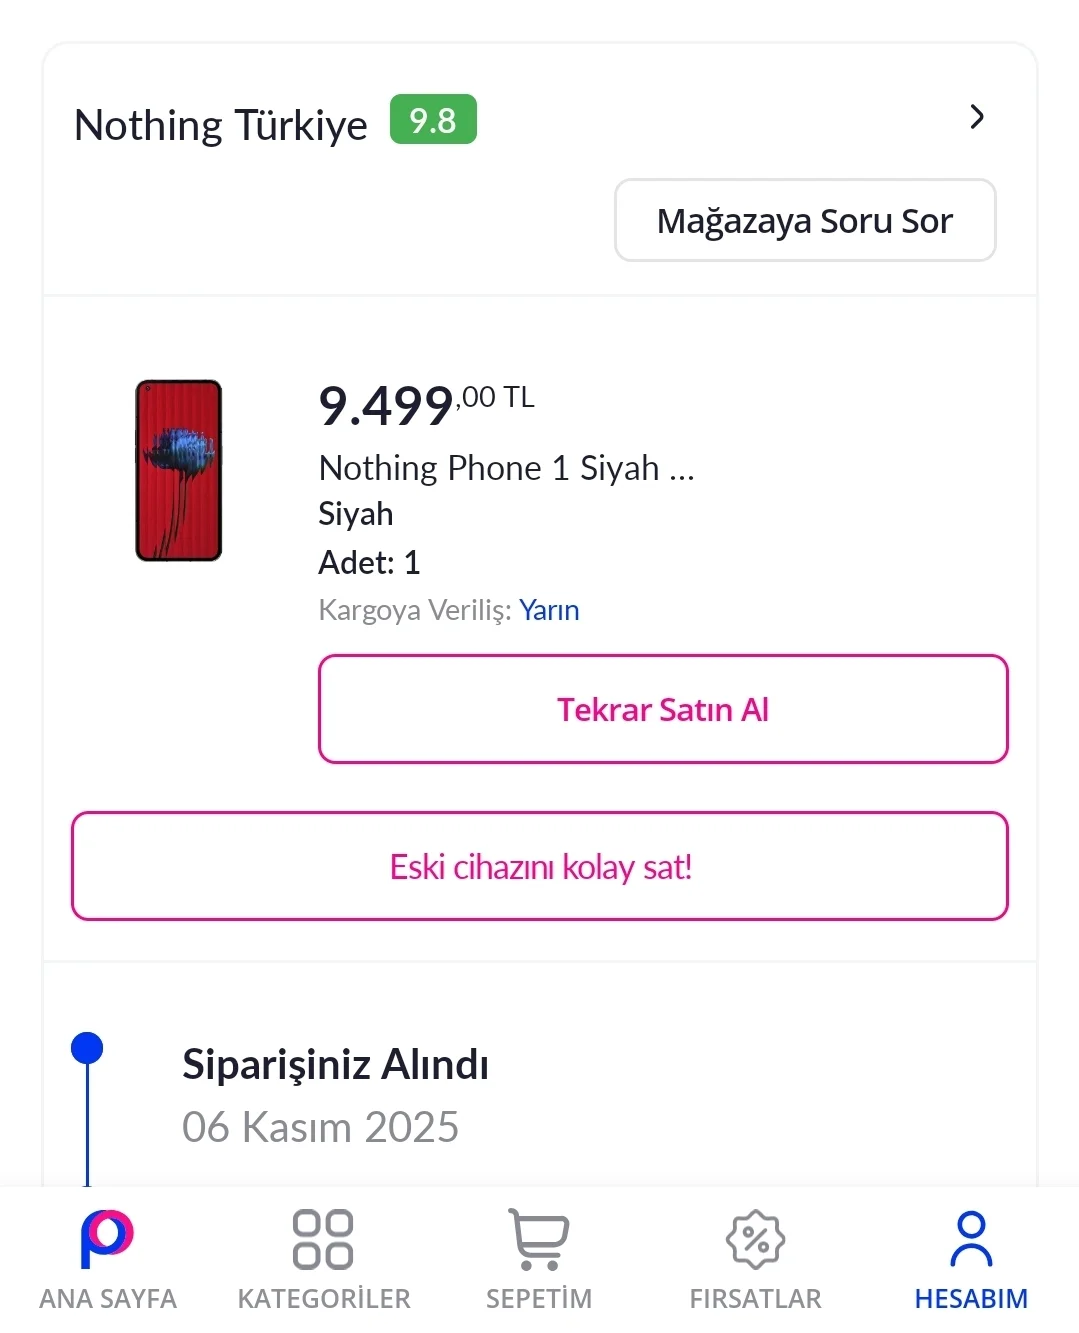Tap the Yarın shipping date link
This screenshot has width=1079, height=1333.
coord(549,610)
